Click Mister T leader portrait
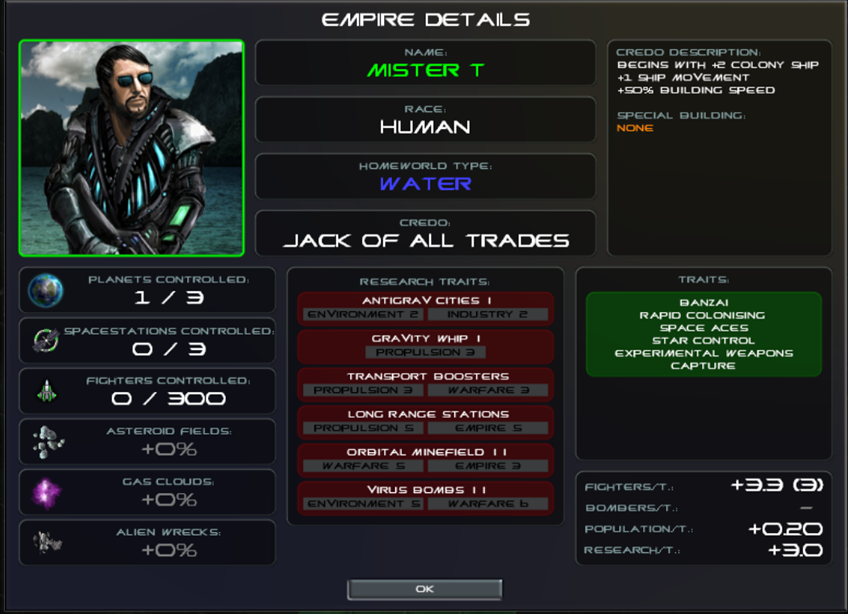This screenshot has width=848, height=614. click(x=131, y=148)
